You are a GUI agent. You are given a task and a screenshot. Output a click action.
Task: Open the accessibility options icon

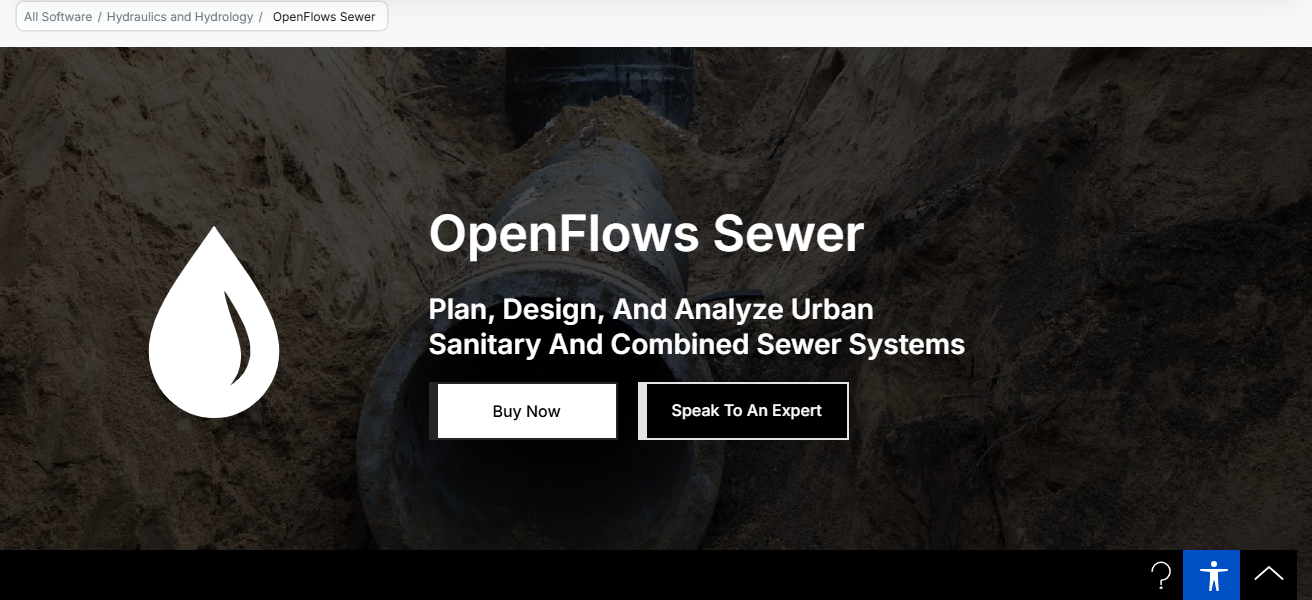[x=1212, y=575]
